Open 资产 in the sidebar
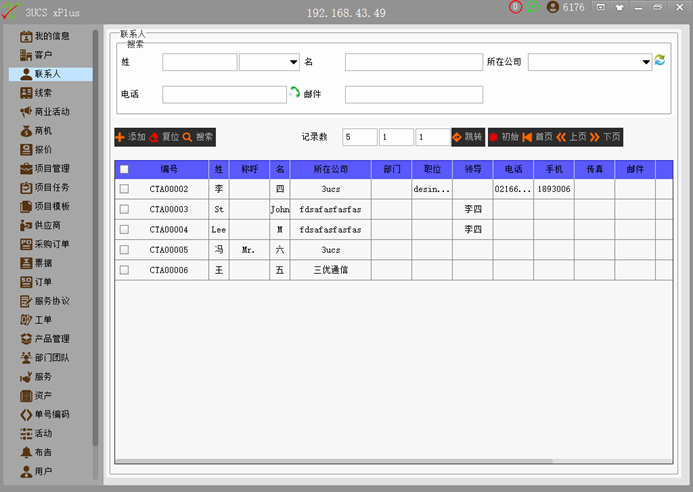693x492 pixels. pos(36,396)
